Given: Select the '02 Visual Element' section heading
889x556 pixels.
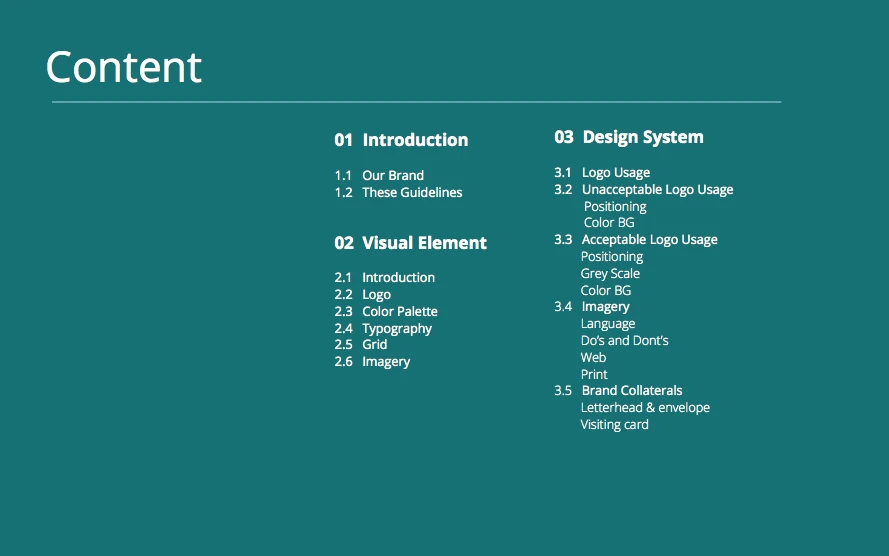Looking at the screenshot, I should coord(410,243).
